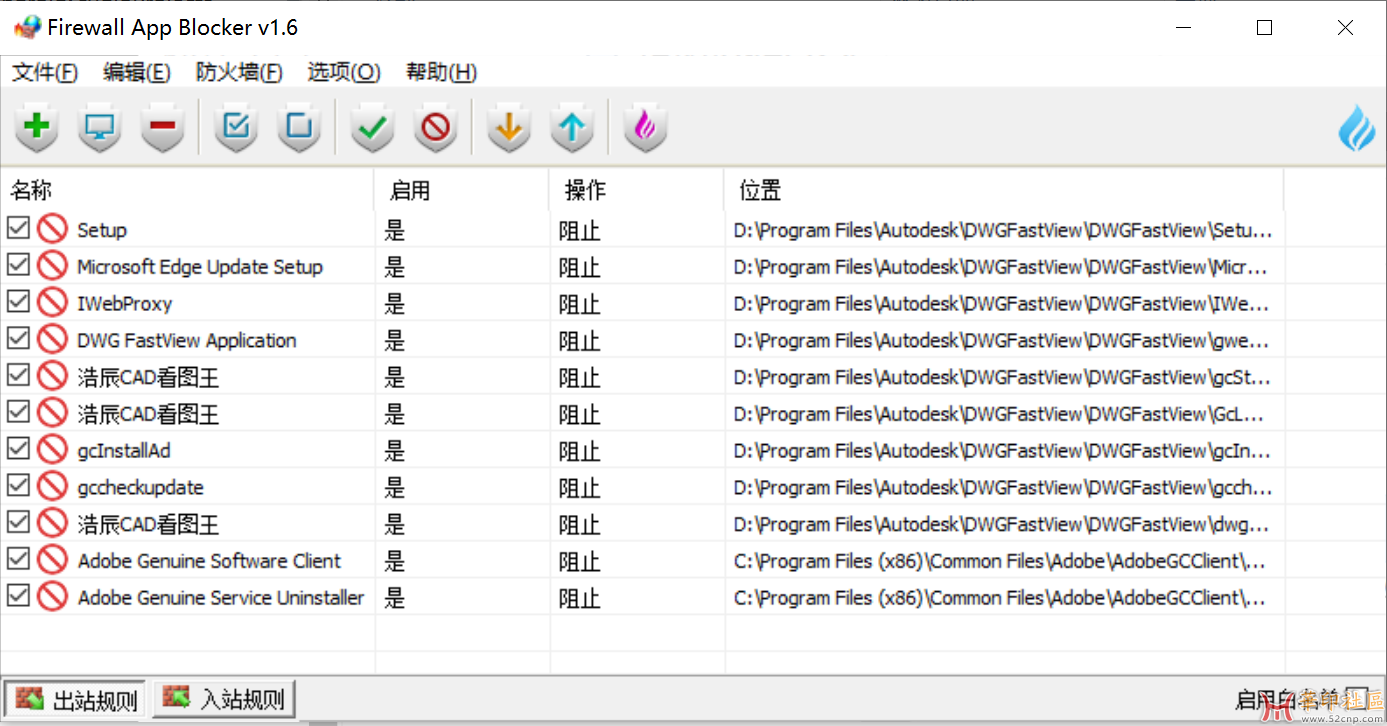Click the location path ending in gcIn…

(x=1001, y=451)
